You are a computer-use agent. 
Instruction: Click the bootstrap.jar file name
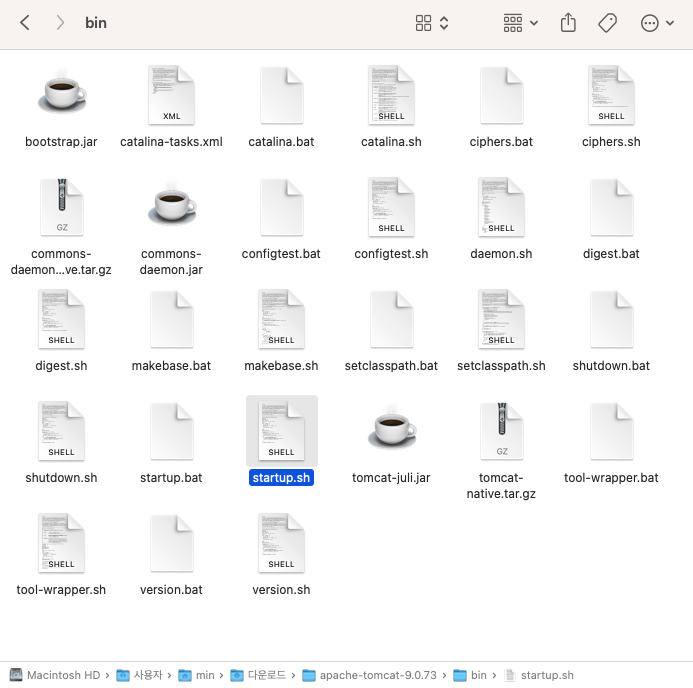[x=61, y=142]
